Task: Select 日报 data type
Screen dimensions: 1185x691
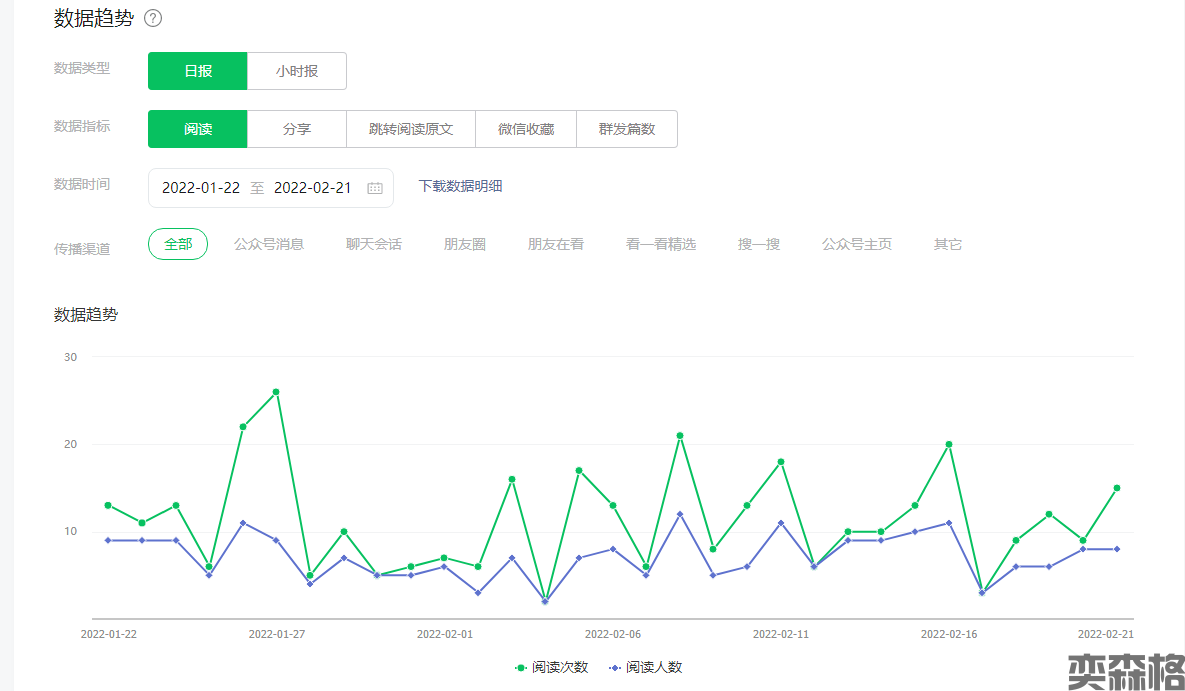Action: point(197,71)
